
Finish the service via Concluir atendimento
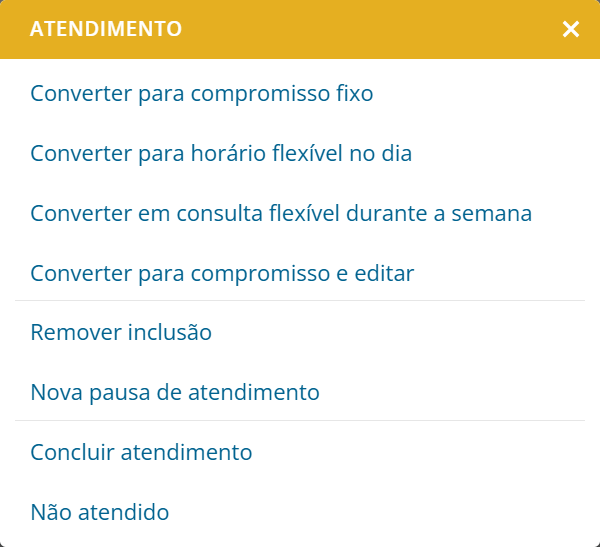click(141, 452)
